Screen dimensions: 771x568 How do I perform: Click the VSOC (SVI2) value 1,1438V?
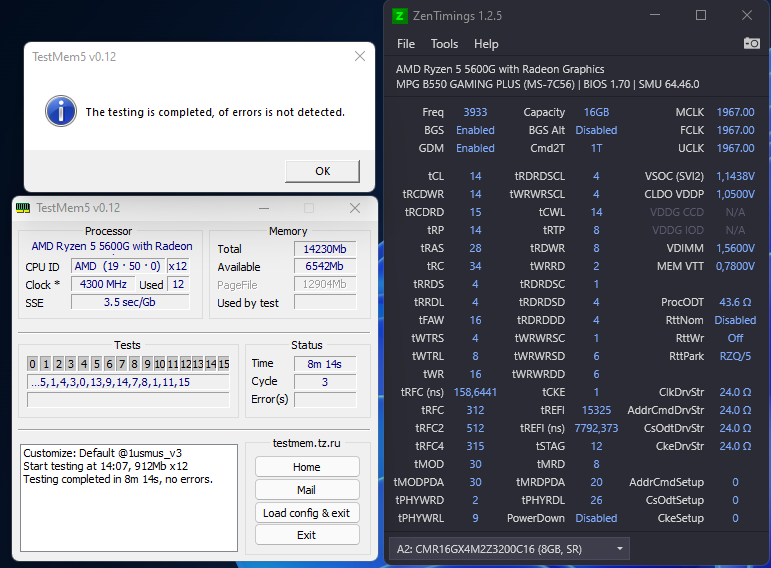(735, 176)
